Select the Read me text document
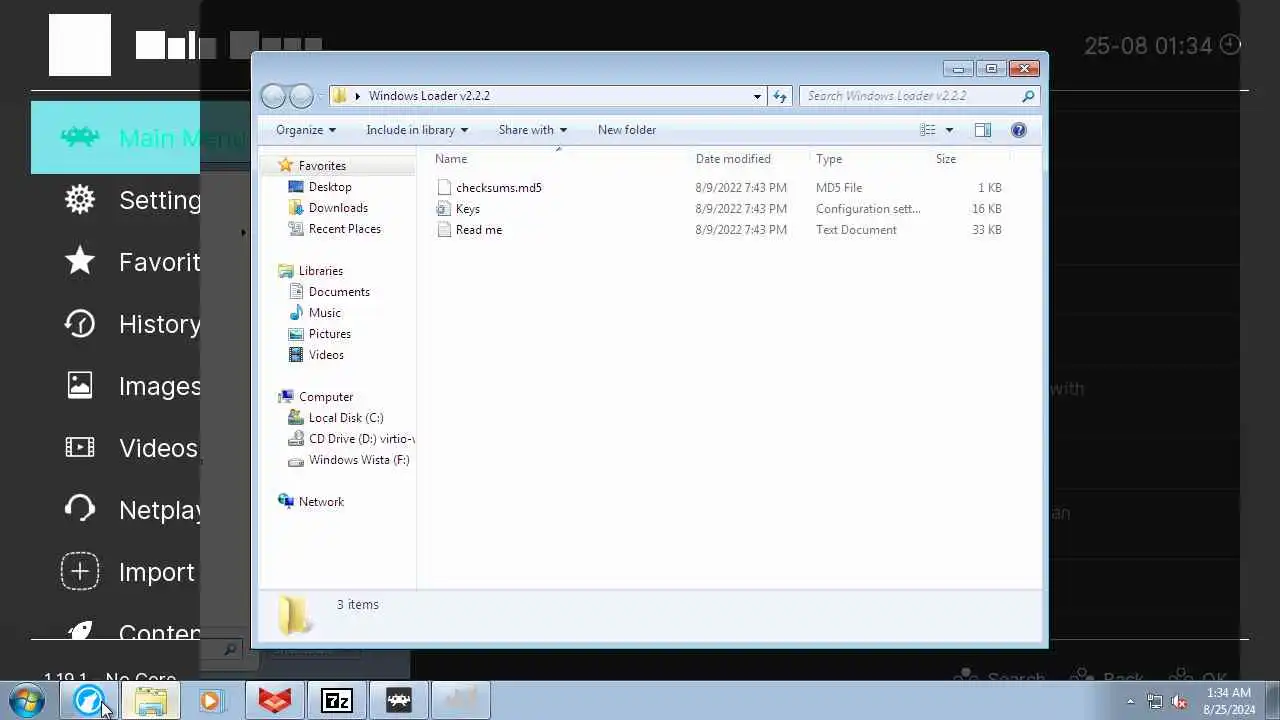1280x720 pixels. (x=478, y=230)
